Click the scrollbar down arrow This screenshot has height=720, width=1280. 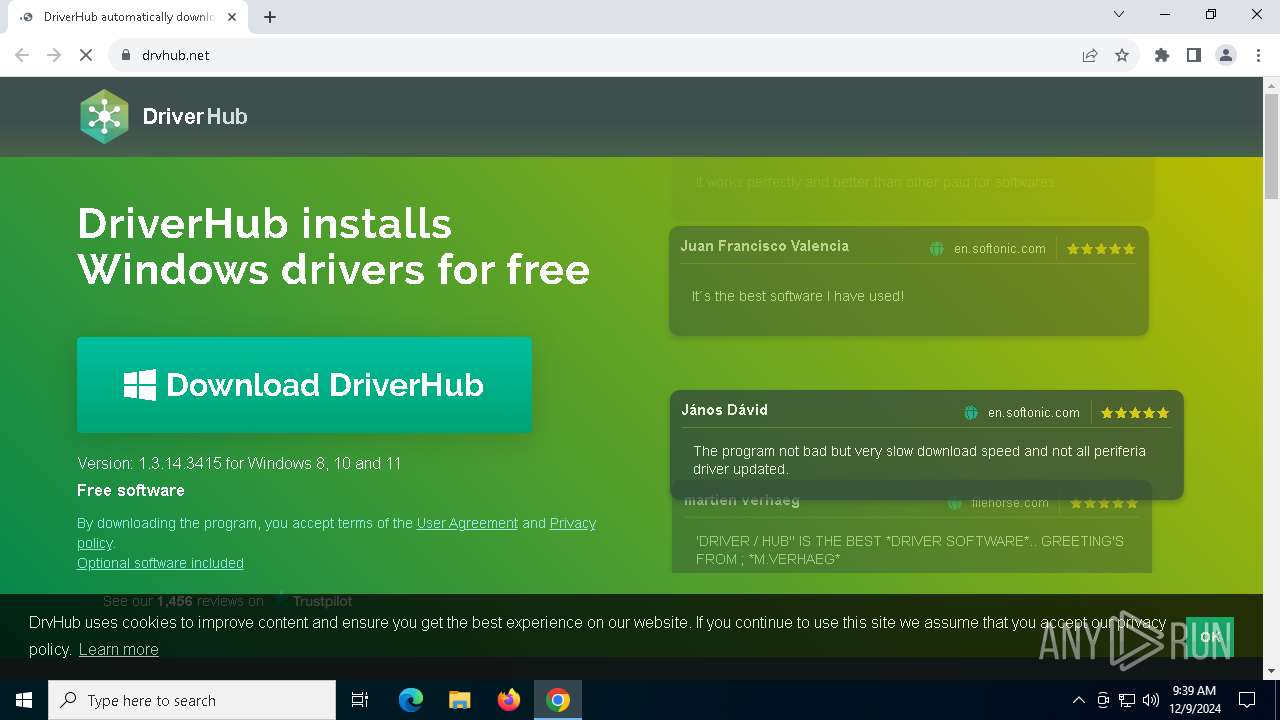point(1271,671)
